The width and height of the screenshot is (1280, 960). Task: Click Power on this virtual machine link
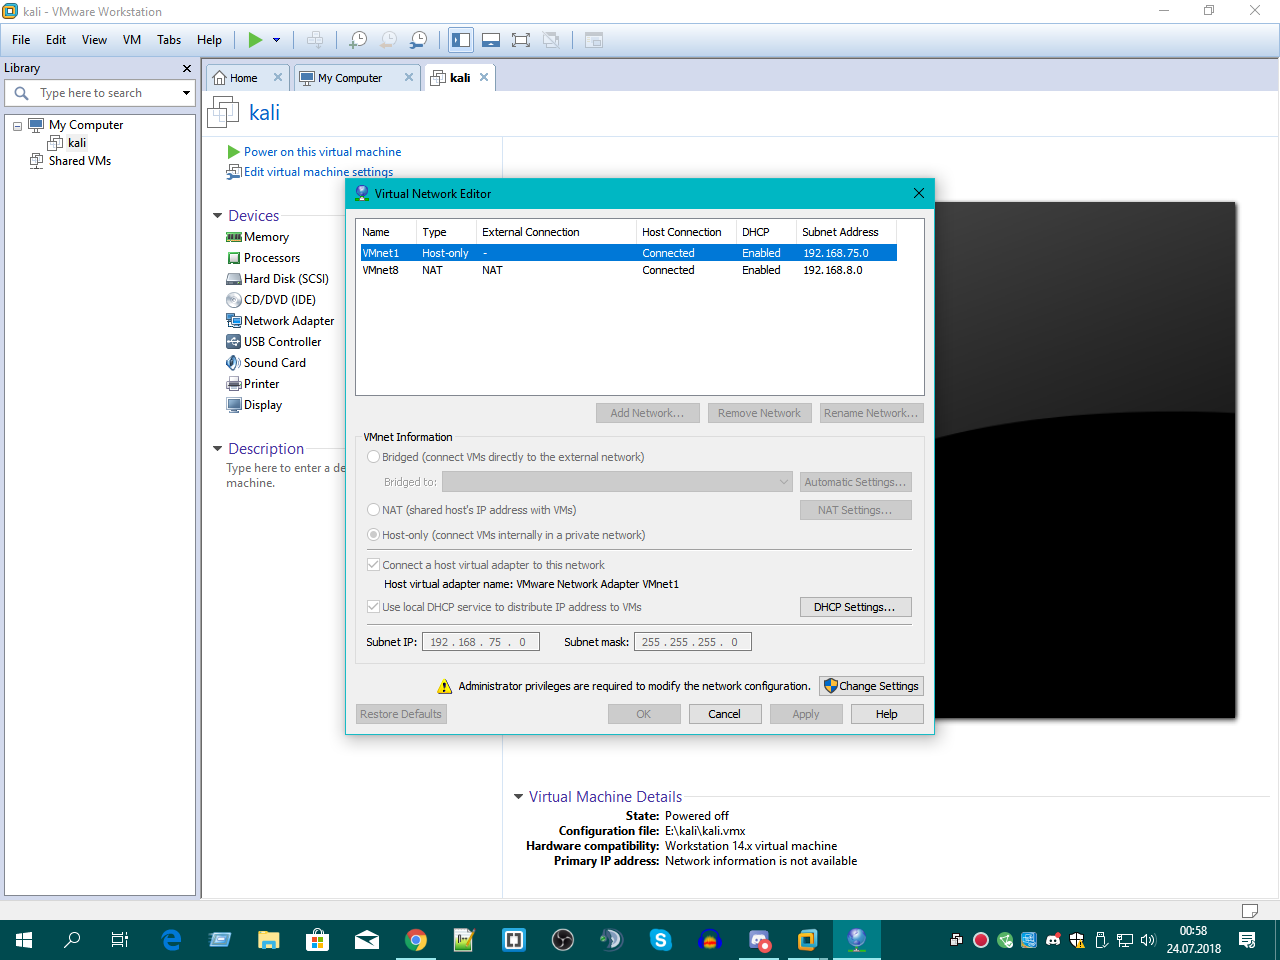322,152
